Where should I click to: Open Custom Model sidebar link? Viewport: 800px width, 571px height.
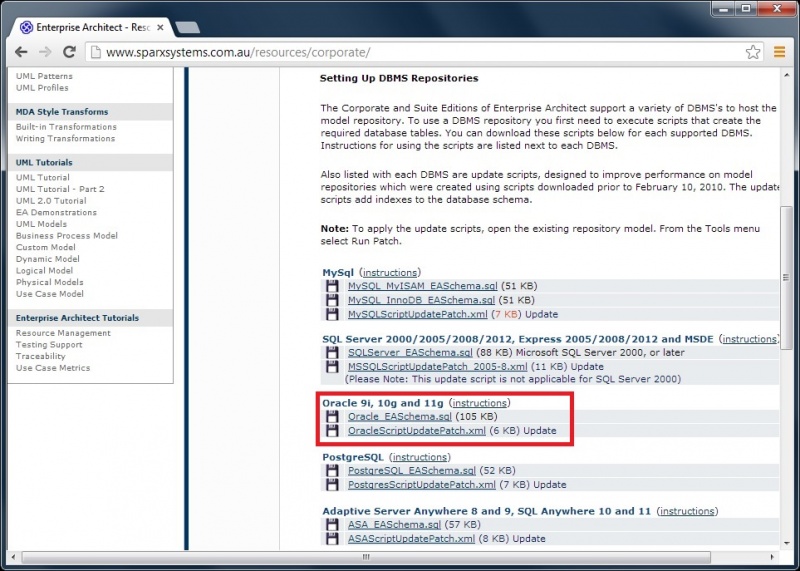pyautogui.click(x=46, y=247)
